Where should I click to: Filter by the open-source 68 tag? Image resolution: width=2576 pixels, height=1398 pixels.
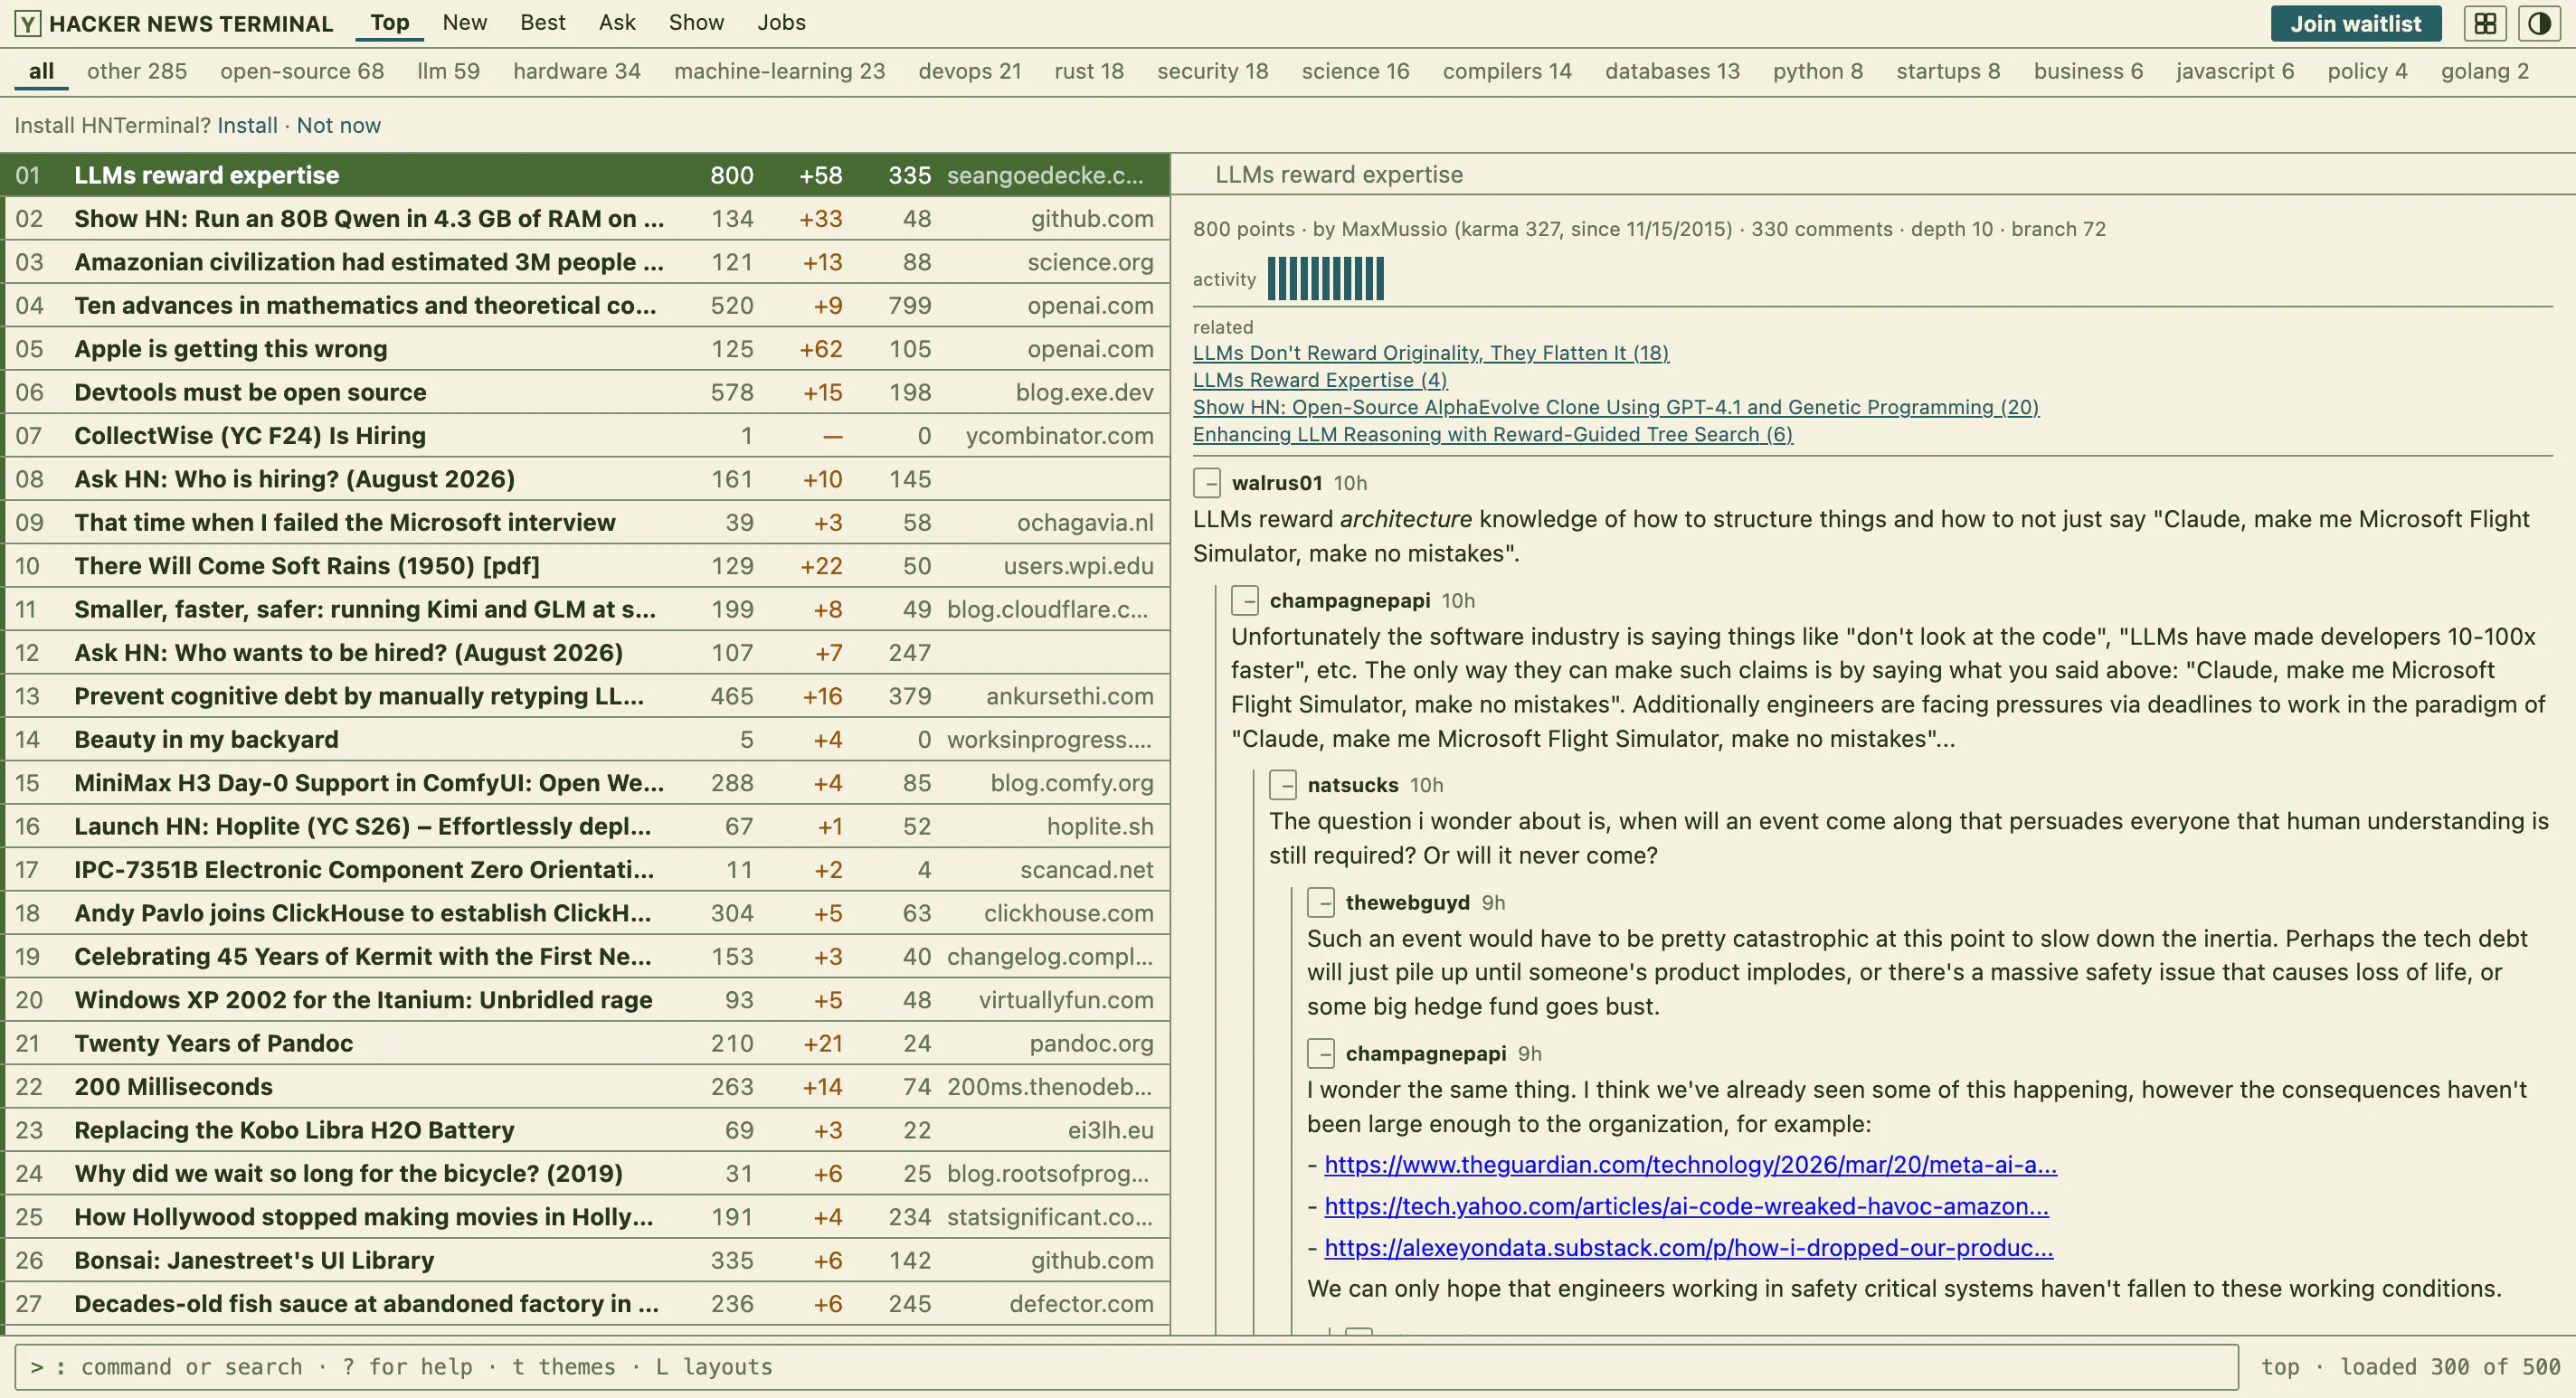[x=302, y=71]
